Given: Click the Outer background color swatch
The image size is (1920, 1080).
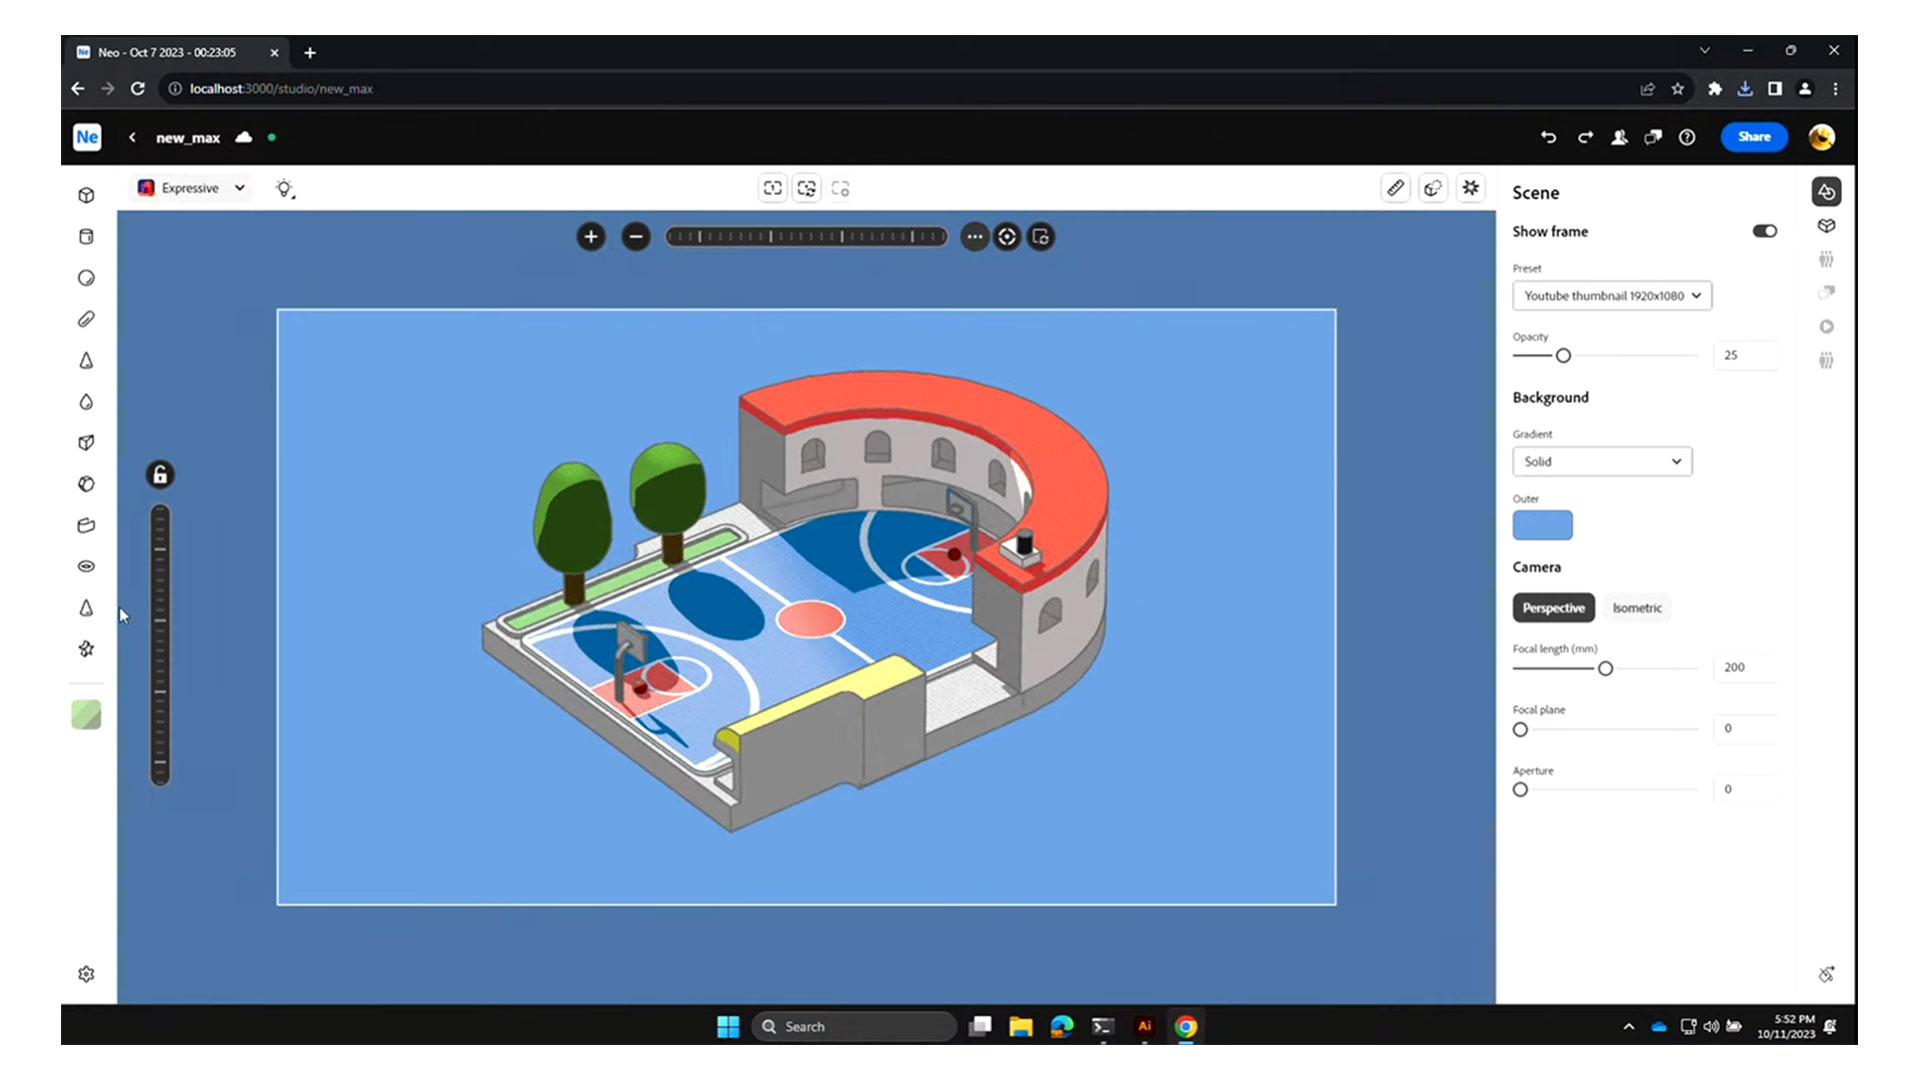Looking at the screenshot, I should (x=1542, y=525).
